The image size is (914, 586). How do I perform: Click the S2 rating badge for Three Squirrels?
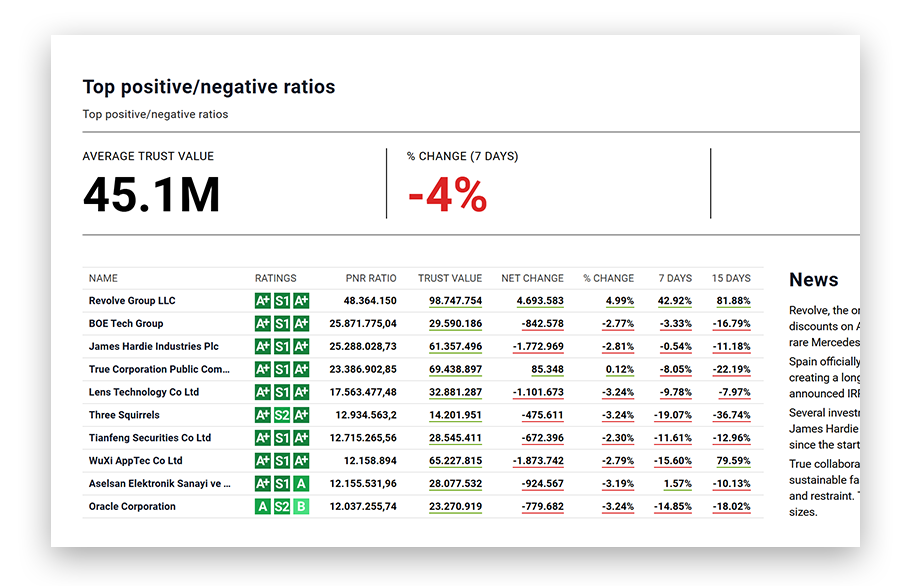[x=282, y=415]
